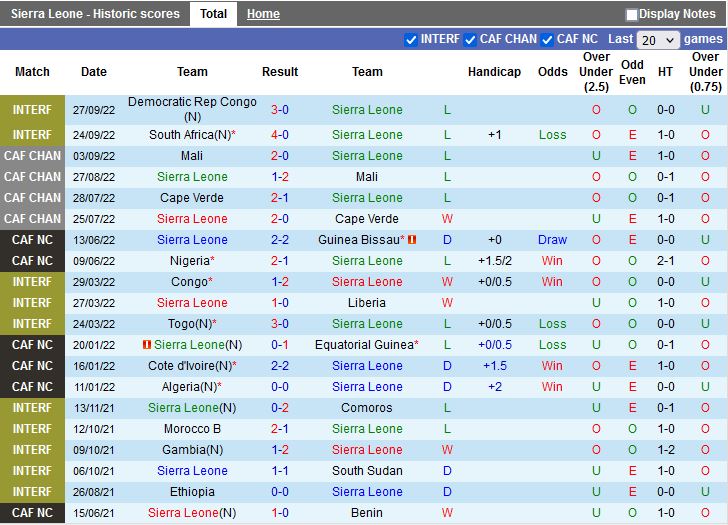Click the date 15/06/21
This screenshot has width=728, height=525.
(x=94, y=513)
